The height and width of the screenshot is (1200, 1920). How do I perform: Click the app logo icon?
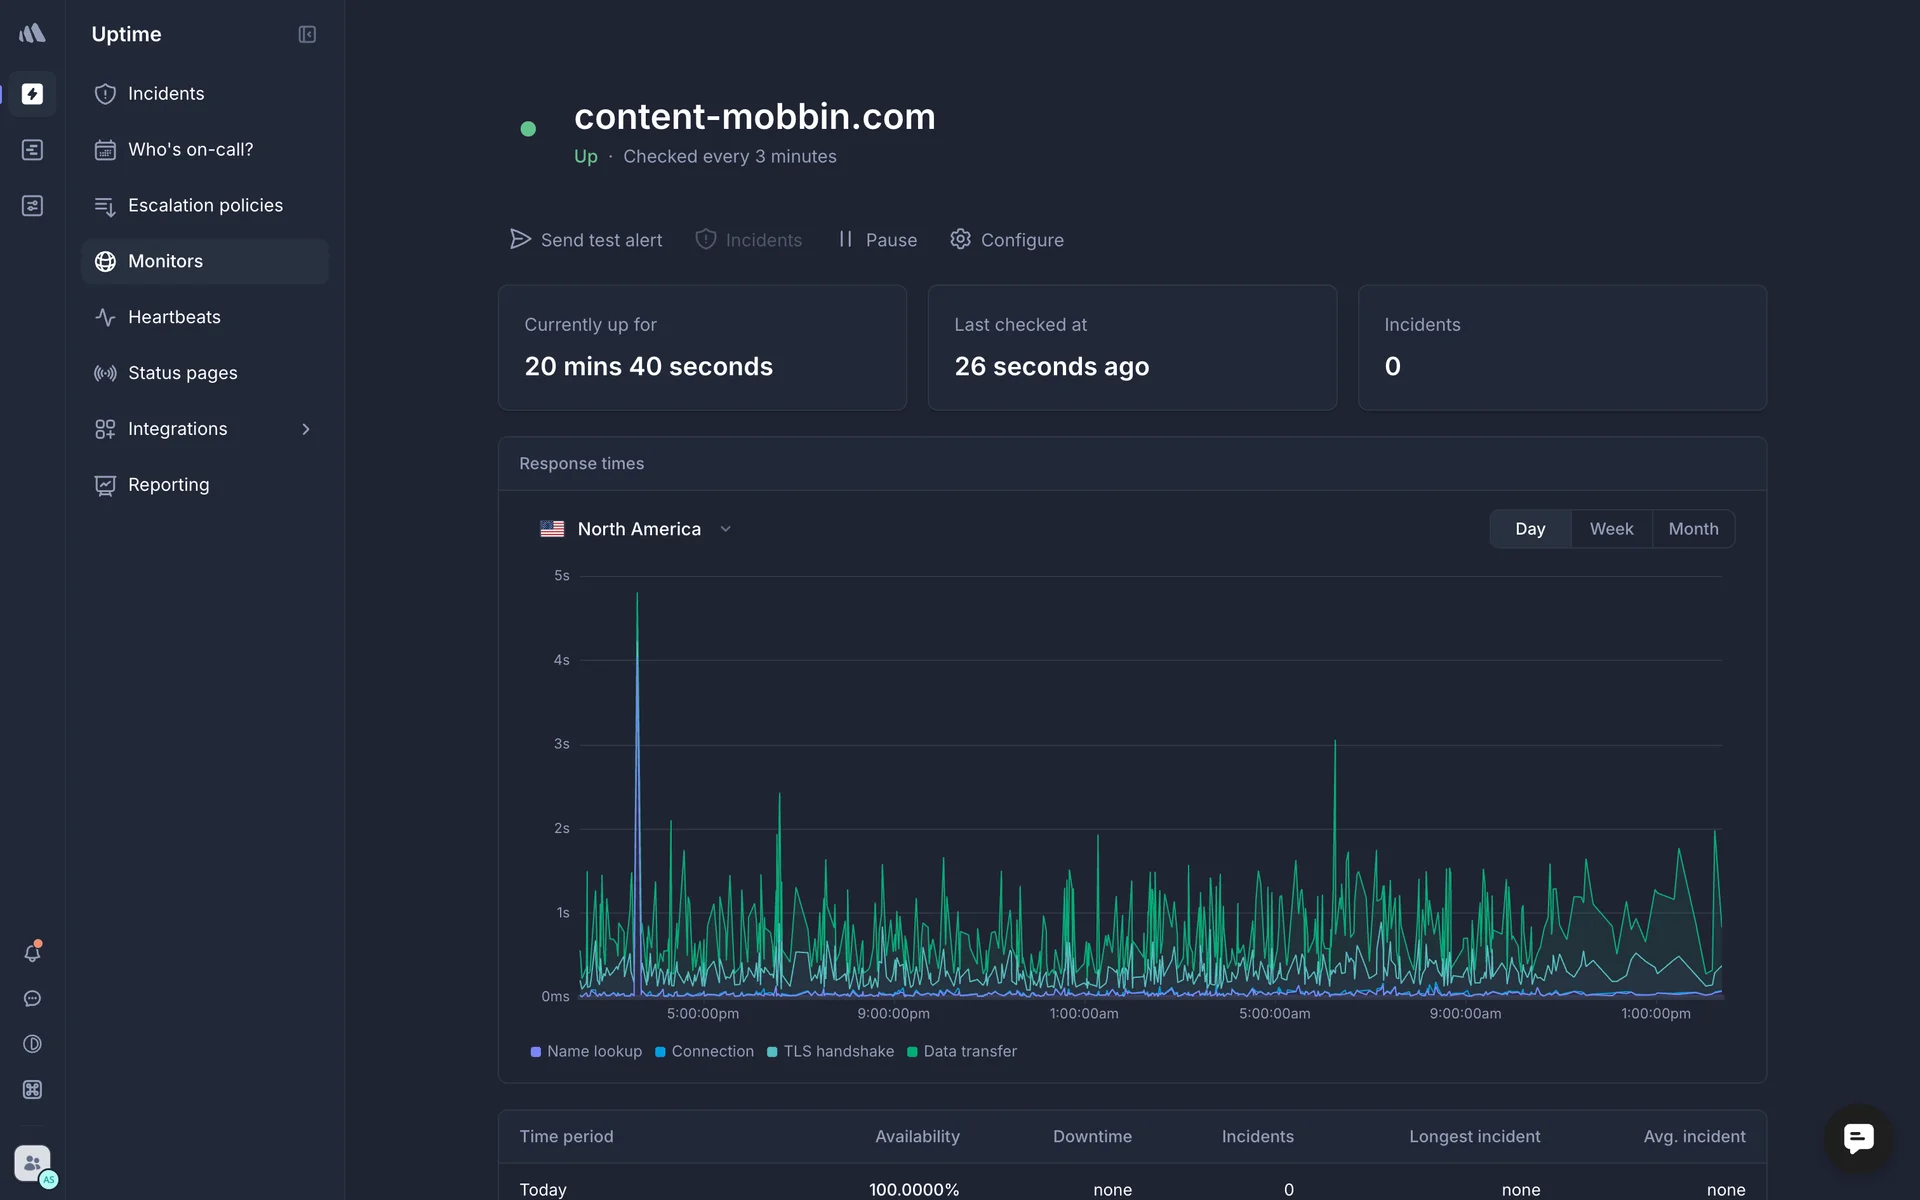tap(32, 34)
